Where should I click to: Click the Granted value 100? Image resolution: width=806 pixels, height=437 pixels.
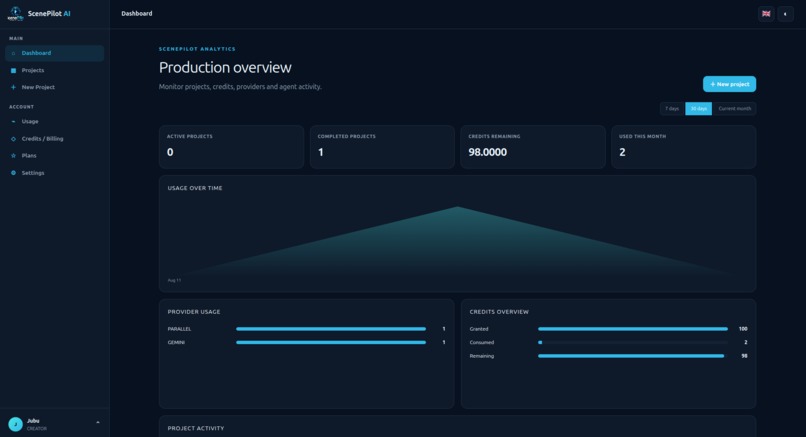tap(743, 329)
